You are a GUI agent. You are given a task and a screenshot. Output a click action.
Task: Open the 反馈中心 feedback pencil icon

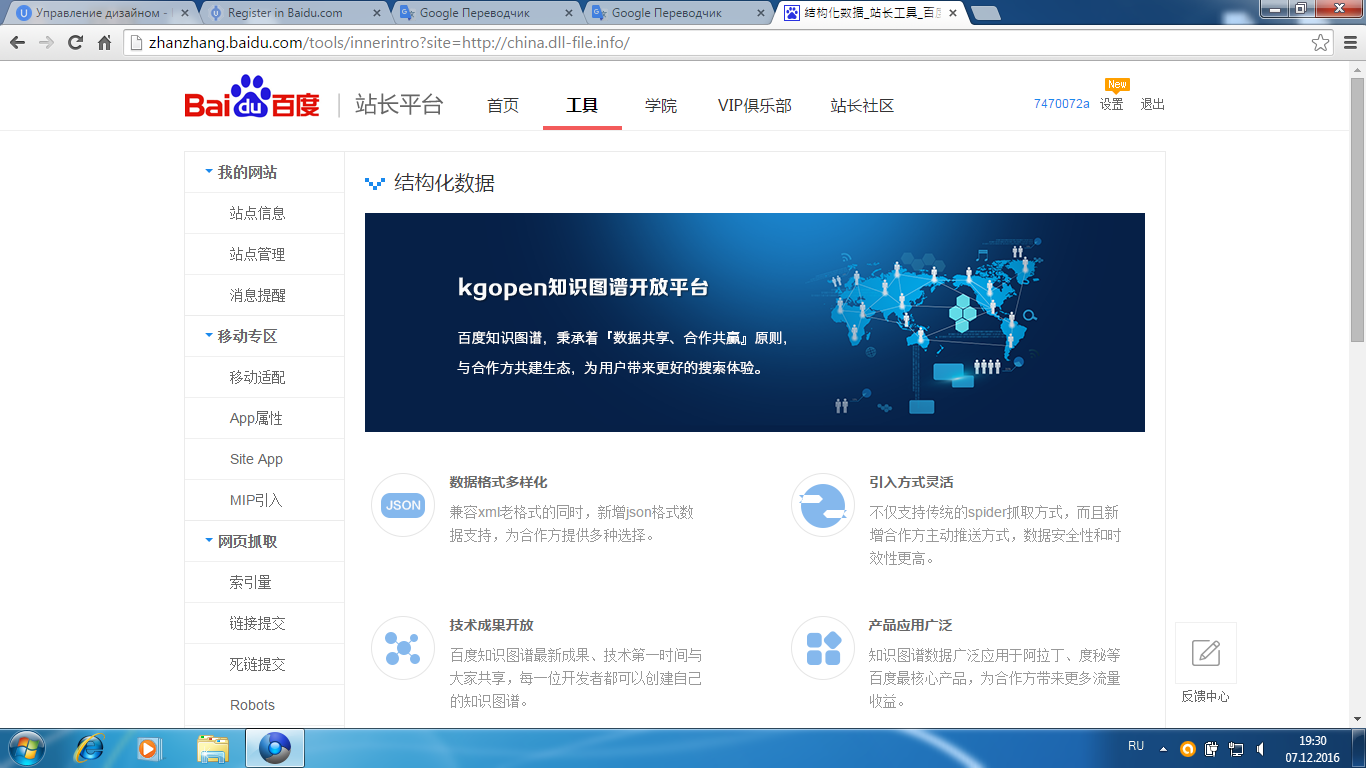[x=1206, y=653]
